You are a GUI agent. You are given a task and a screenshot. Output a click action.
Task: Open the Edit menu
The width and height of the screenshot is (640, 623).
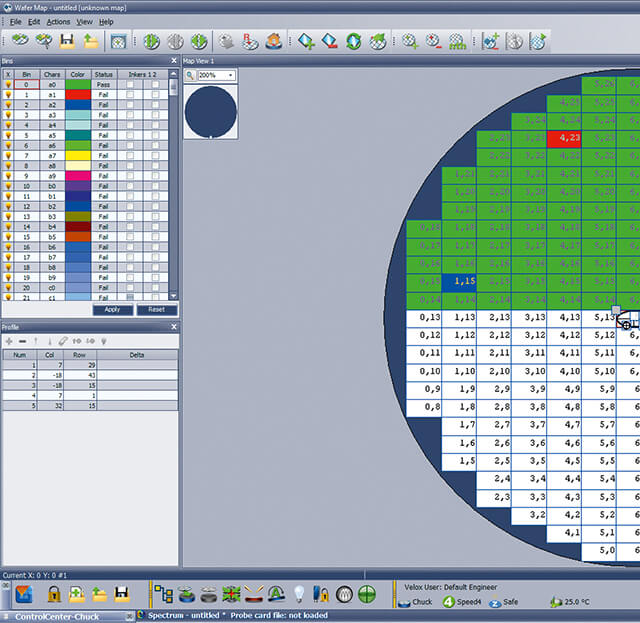click(34, 22)
